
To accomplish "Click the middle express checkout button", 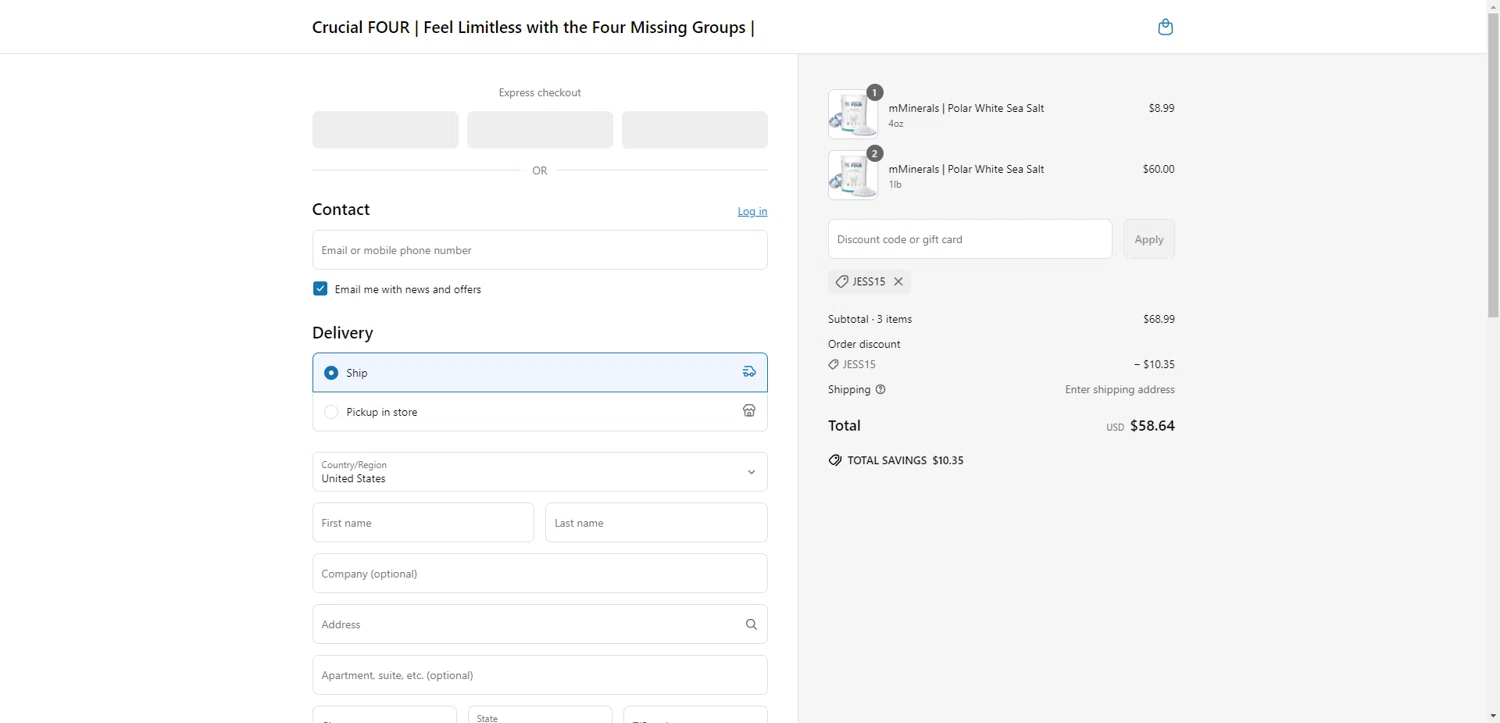I will (540, 130).
